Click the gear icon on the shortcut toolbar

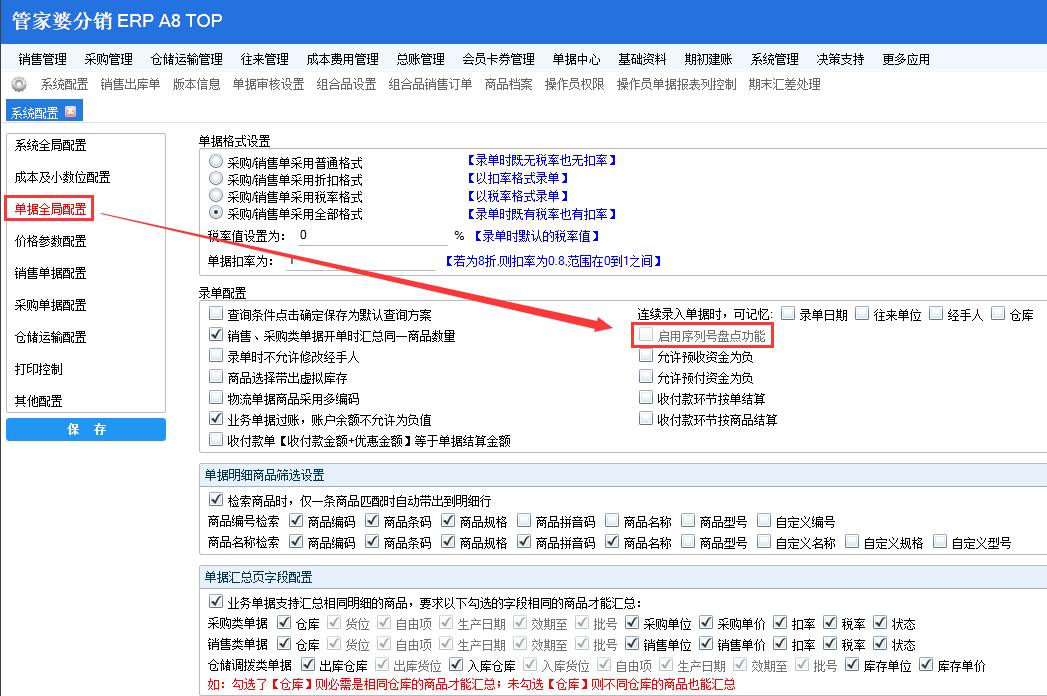[18, 85]
